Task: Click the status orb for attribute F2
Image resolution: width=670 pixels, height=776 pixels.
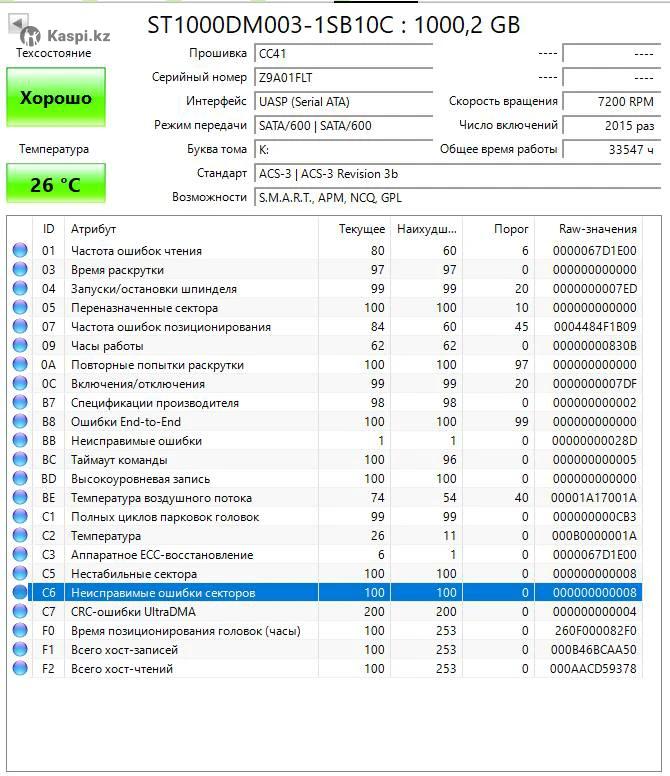Action: [x=20, y=669]
